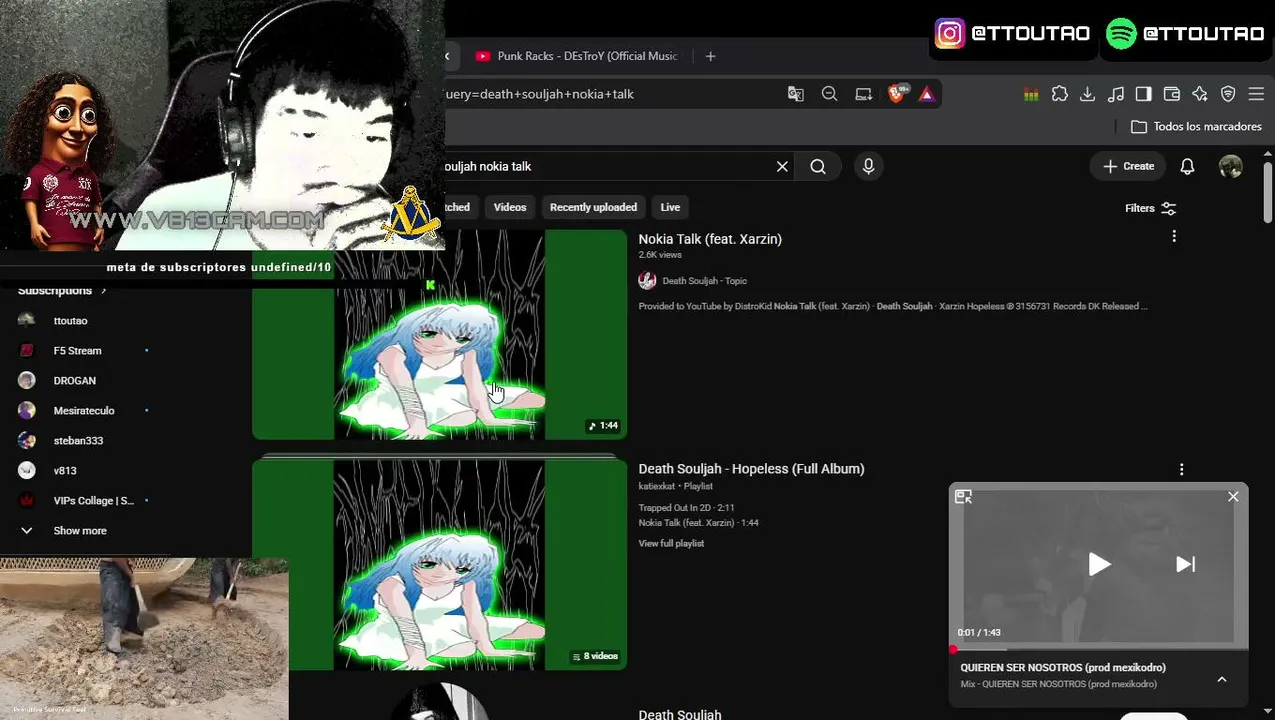Click the Trapped Out In 2D track line

point(686,508)
